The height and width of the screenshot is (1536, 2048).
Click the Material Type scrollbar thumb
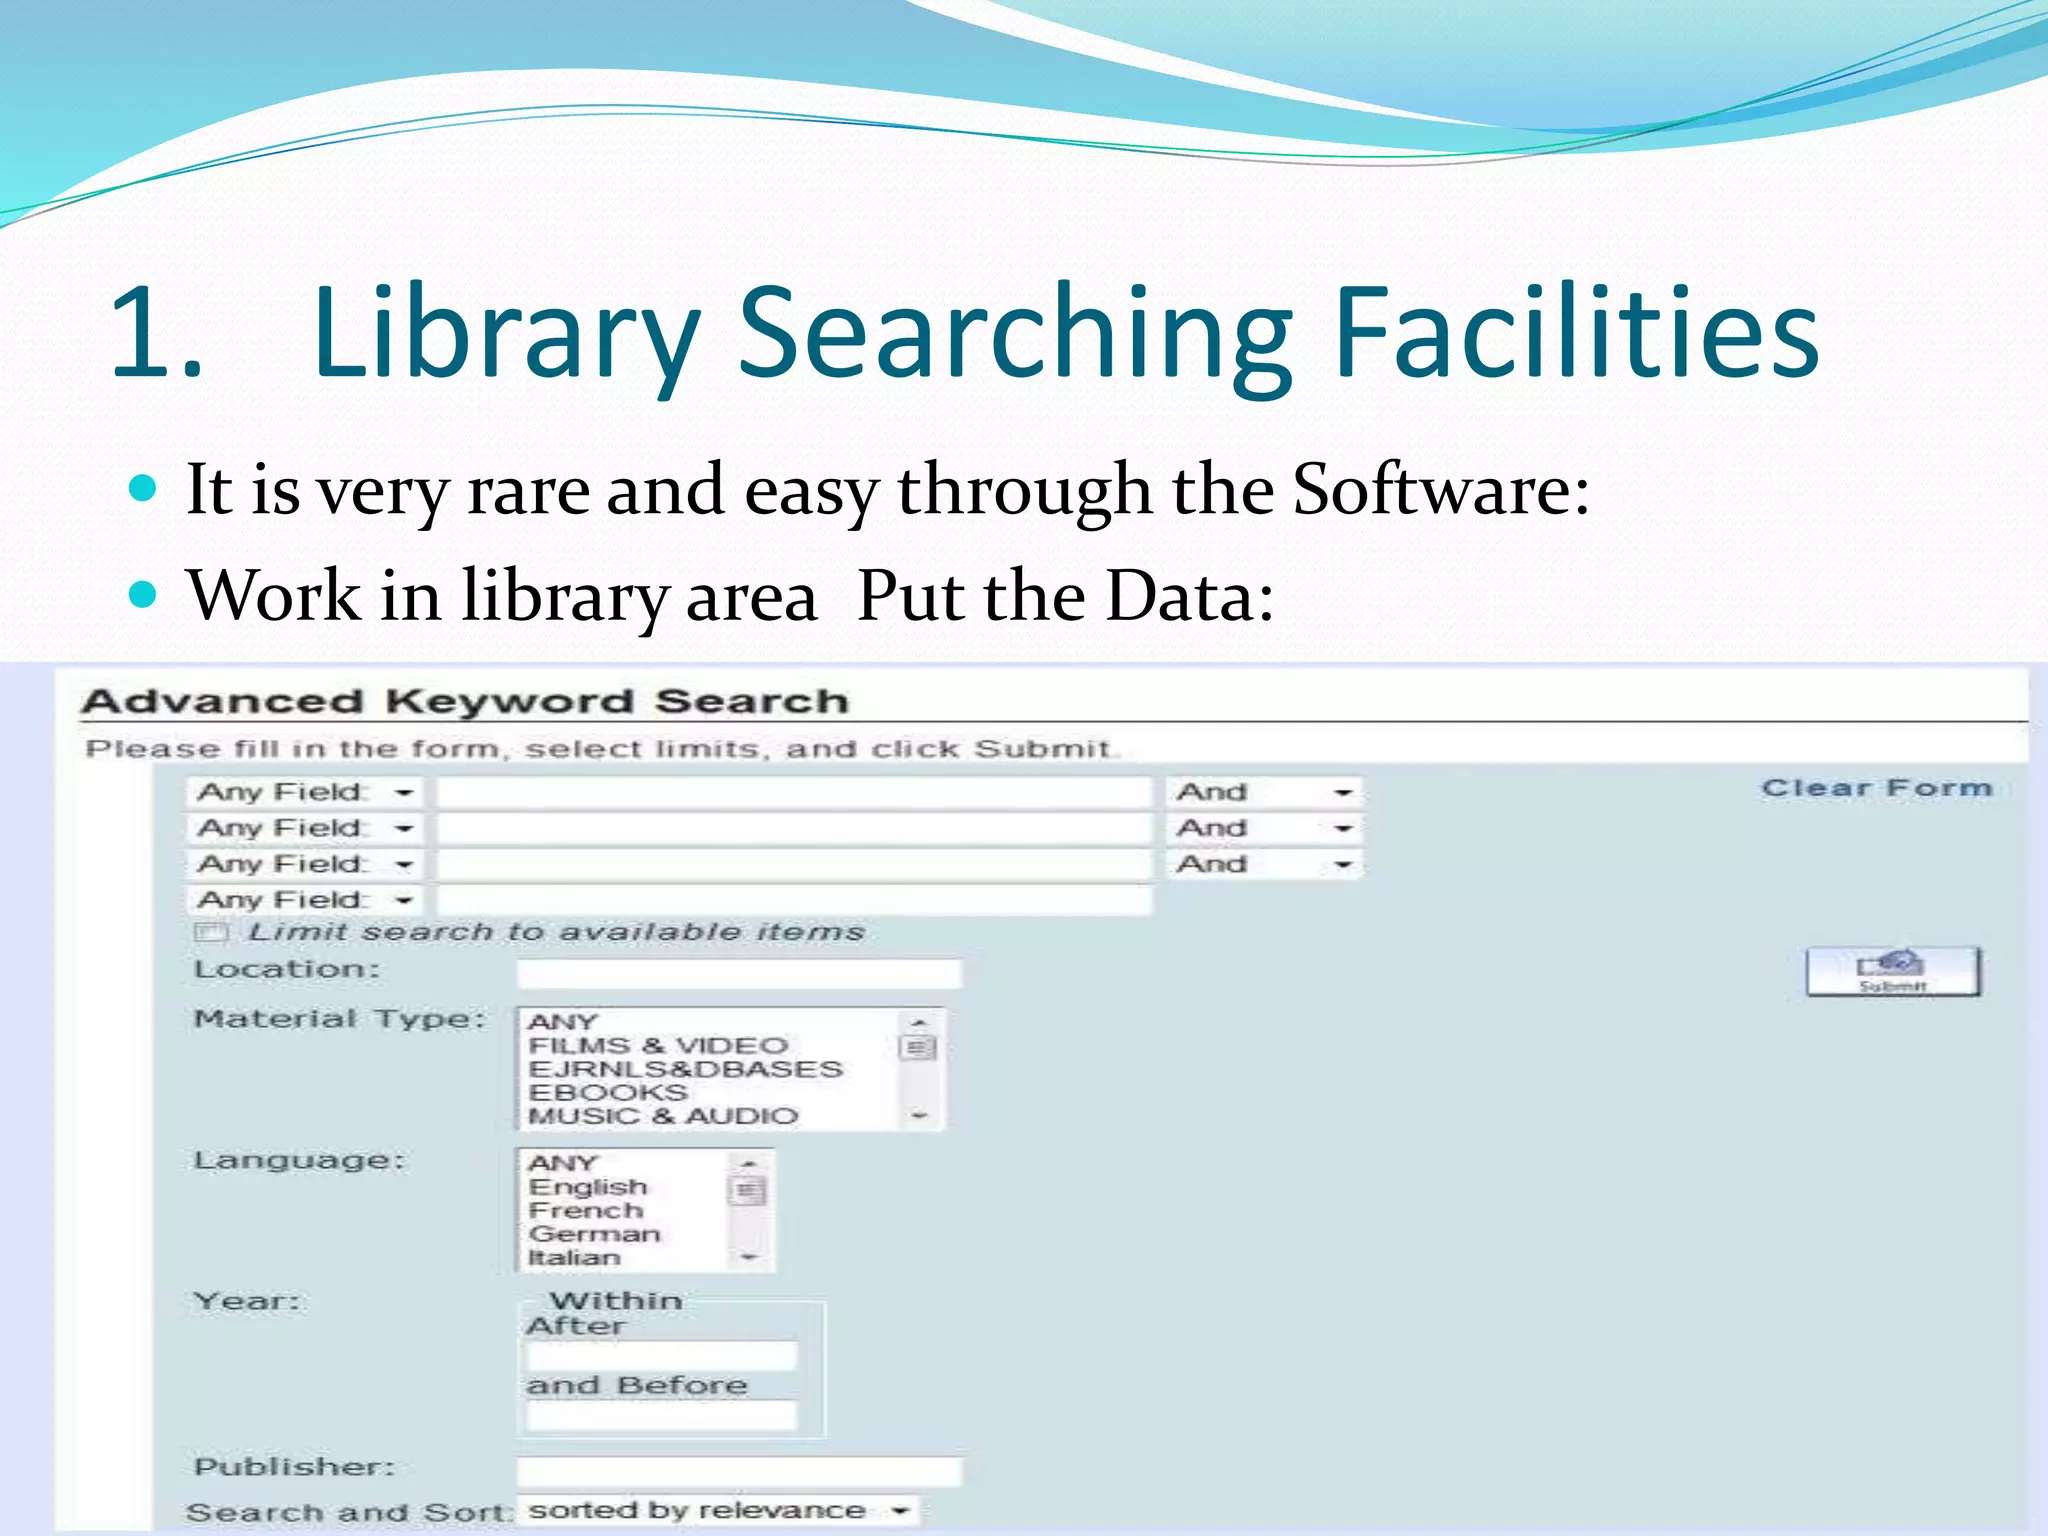coord(918,1047)
